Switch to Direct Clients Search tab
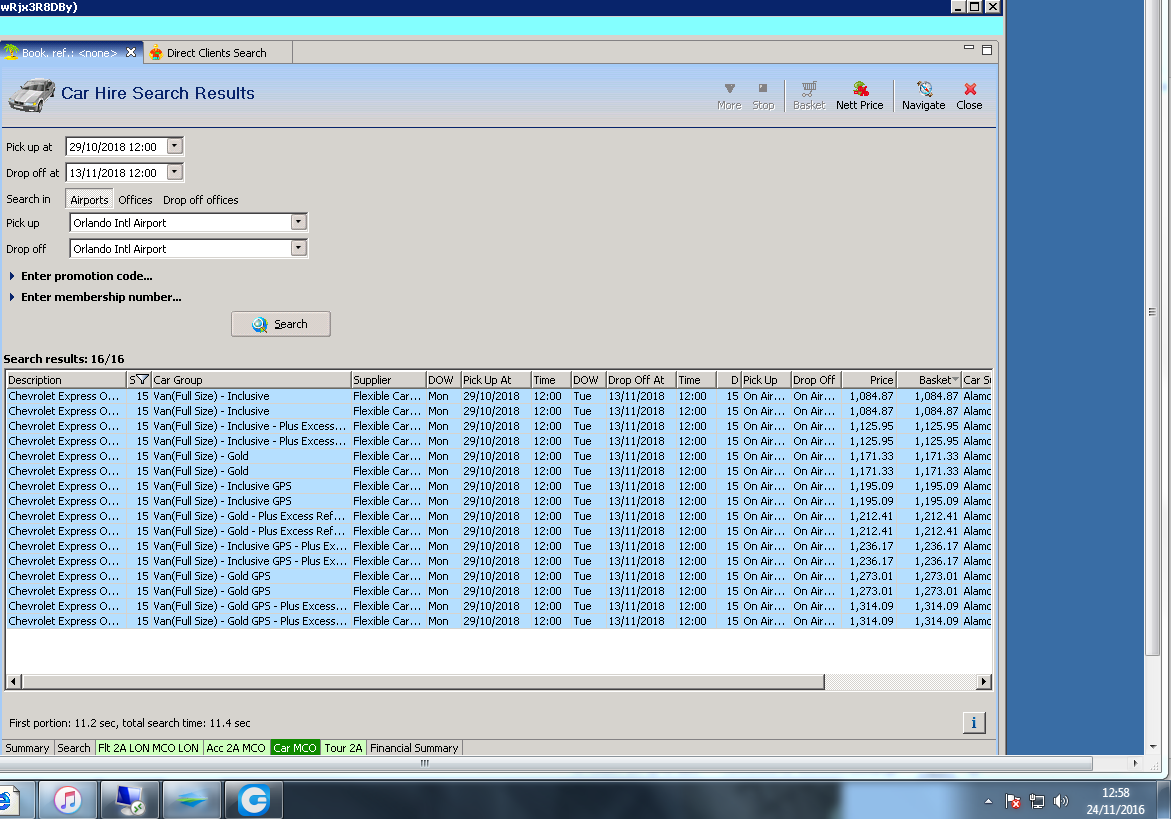 [217, 52]
